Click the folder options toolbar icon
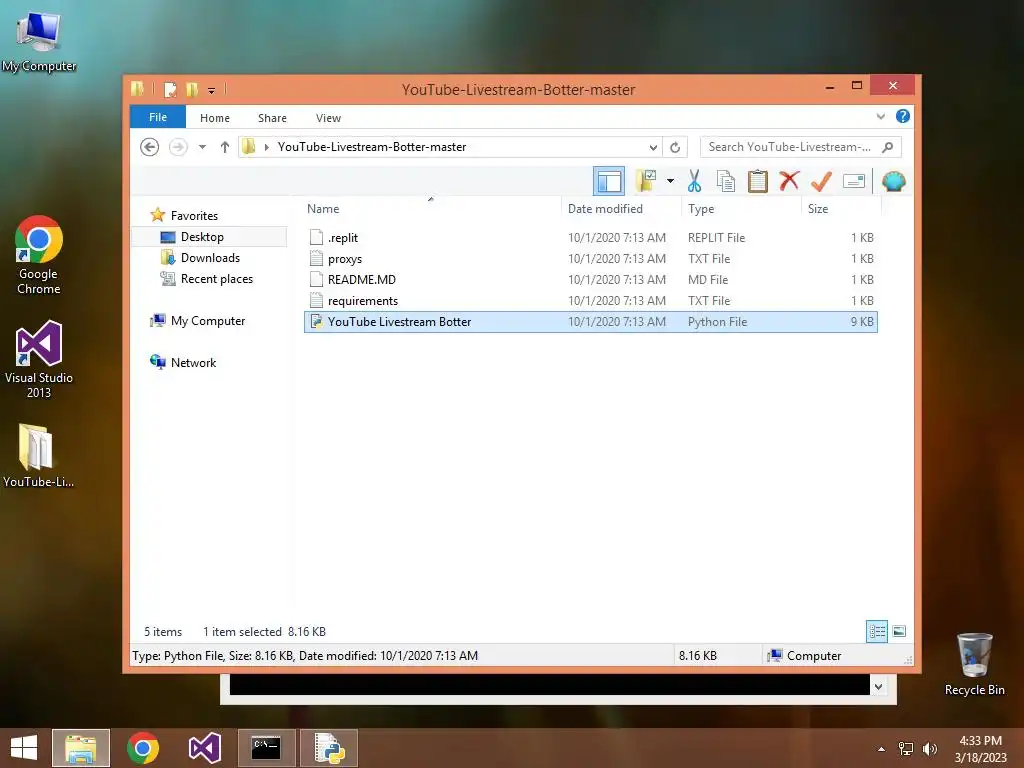This screenshot has height=768, width=1024. coord(646,181)
